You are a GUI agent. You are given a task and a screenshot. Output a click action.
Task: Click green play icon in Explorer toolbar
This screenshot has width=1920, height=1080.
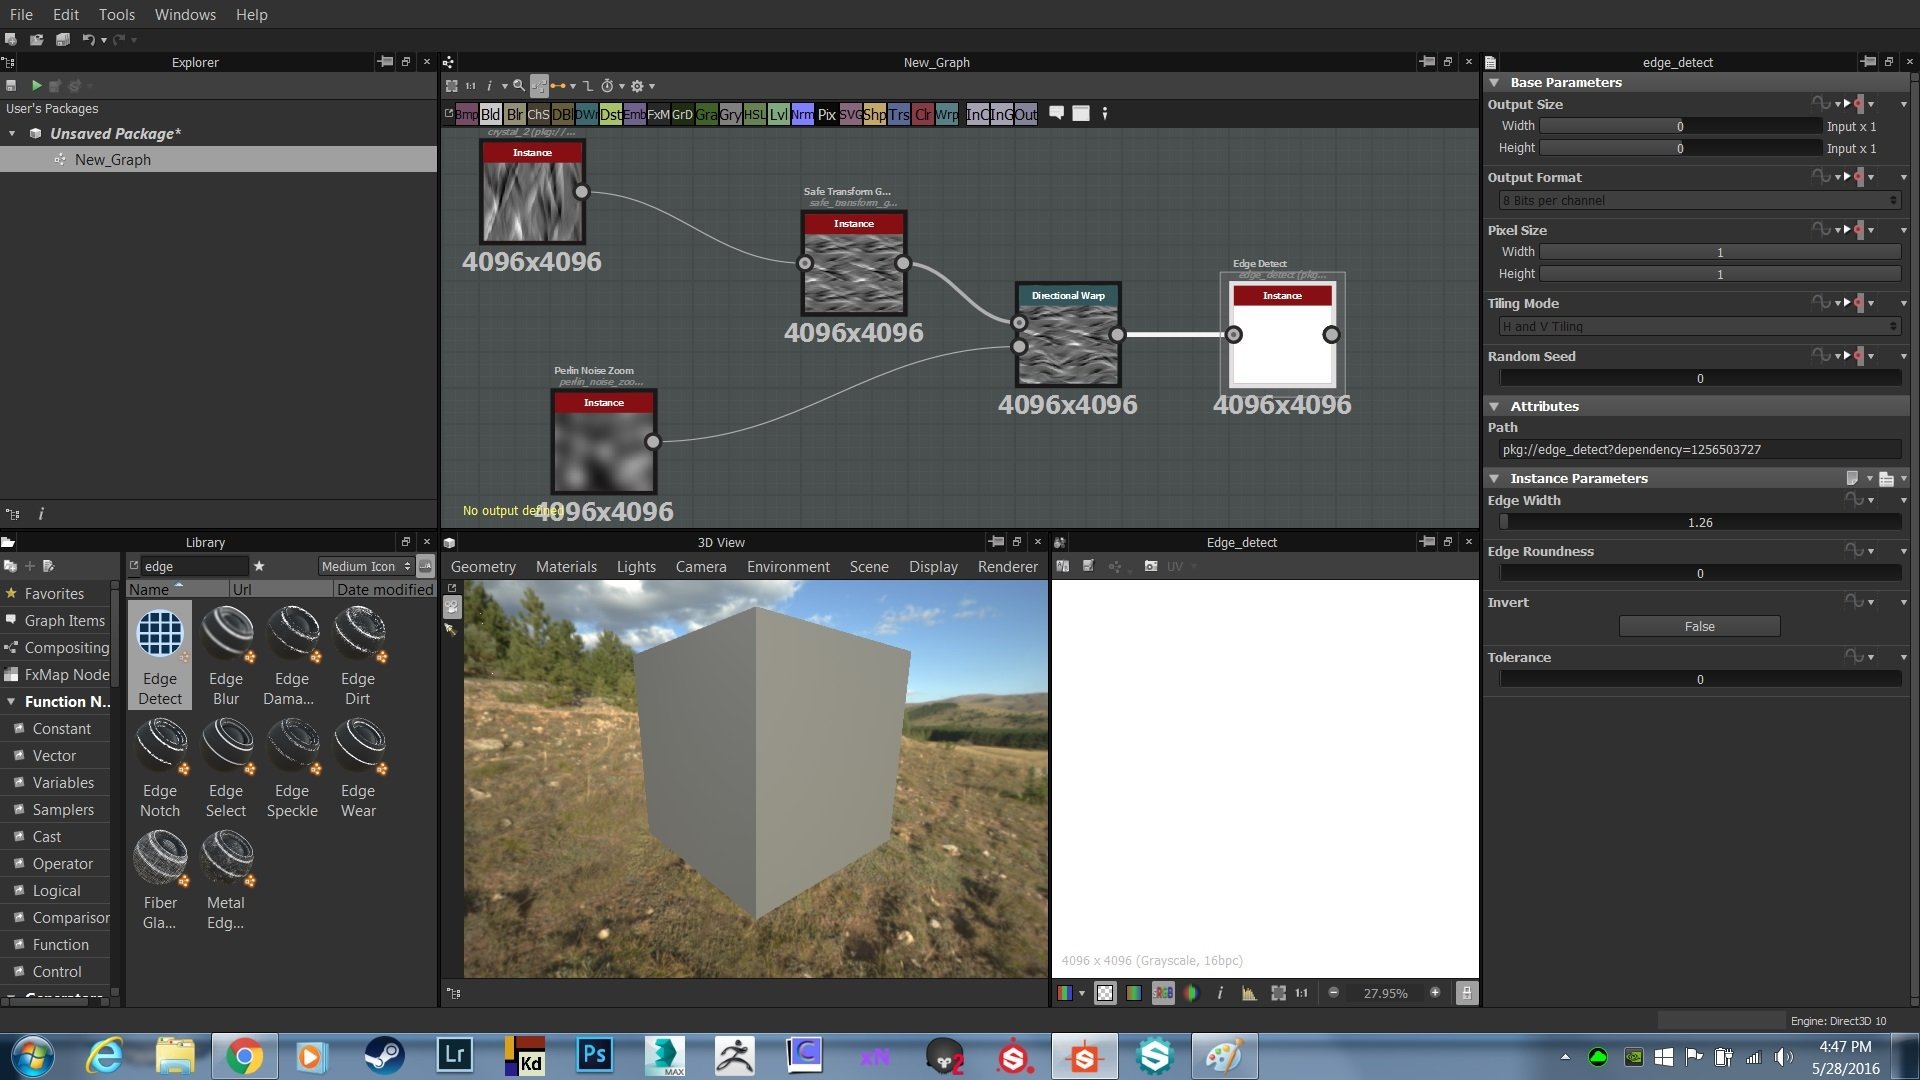(x=36, y=86)
